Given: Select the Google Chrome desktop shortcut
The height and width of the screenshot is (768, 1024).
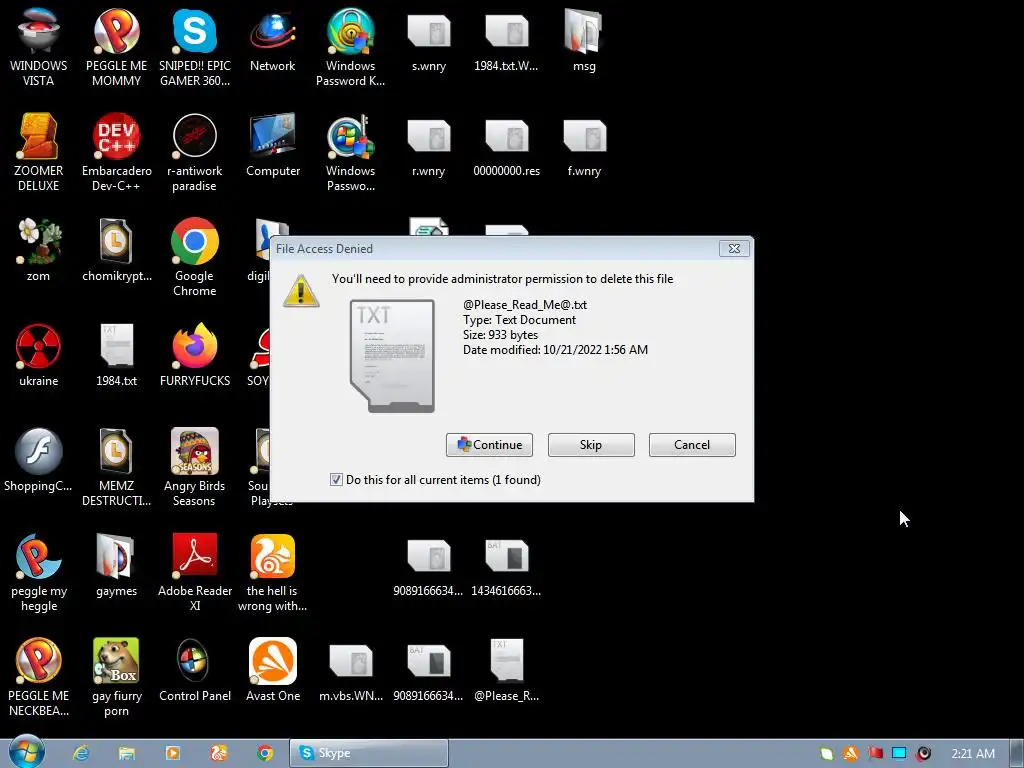Looking at the screenshot, I should [195, 257].
